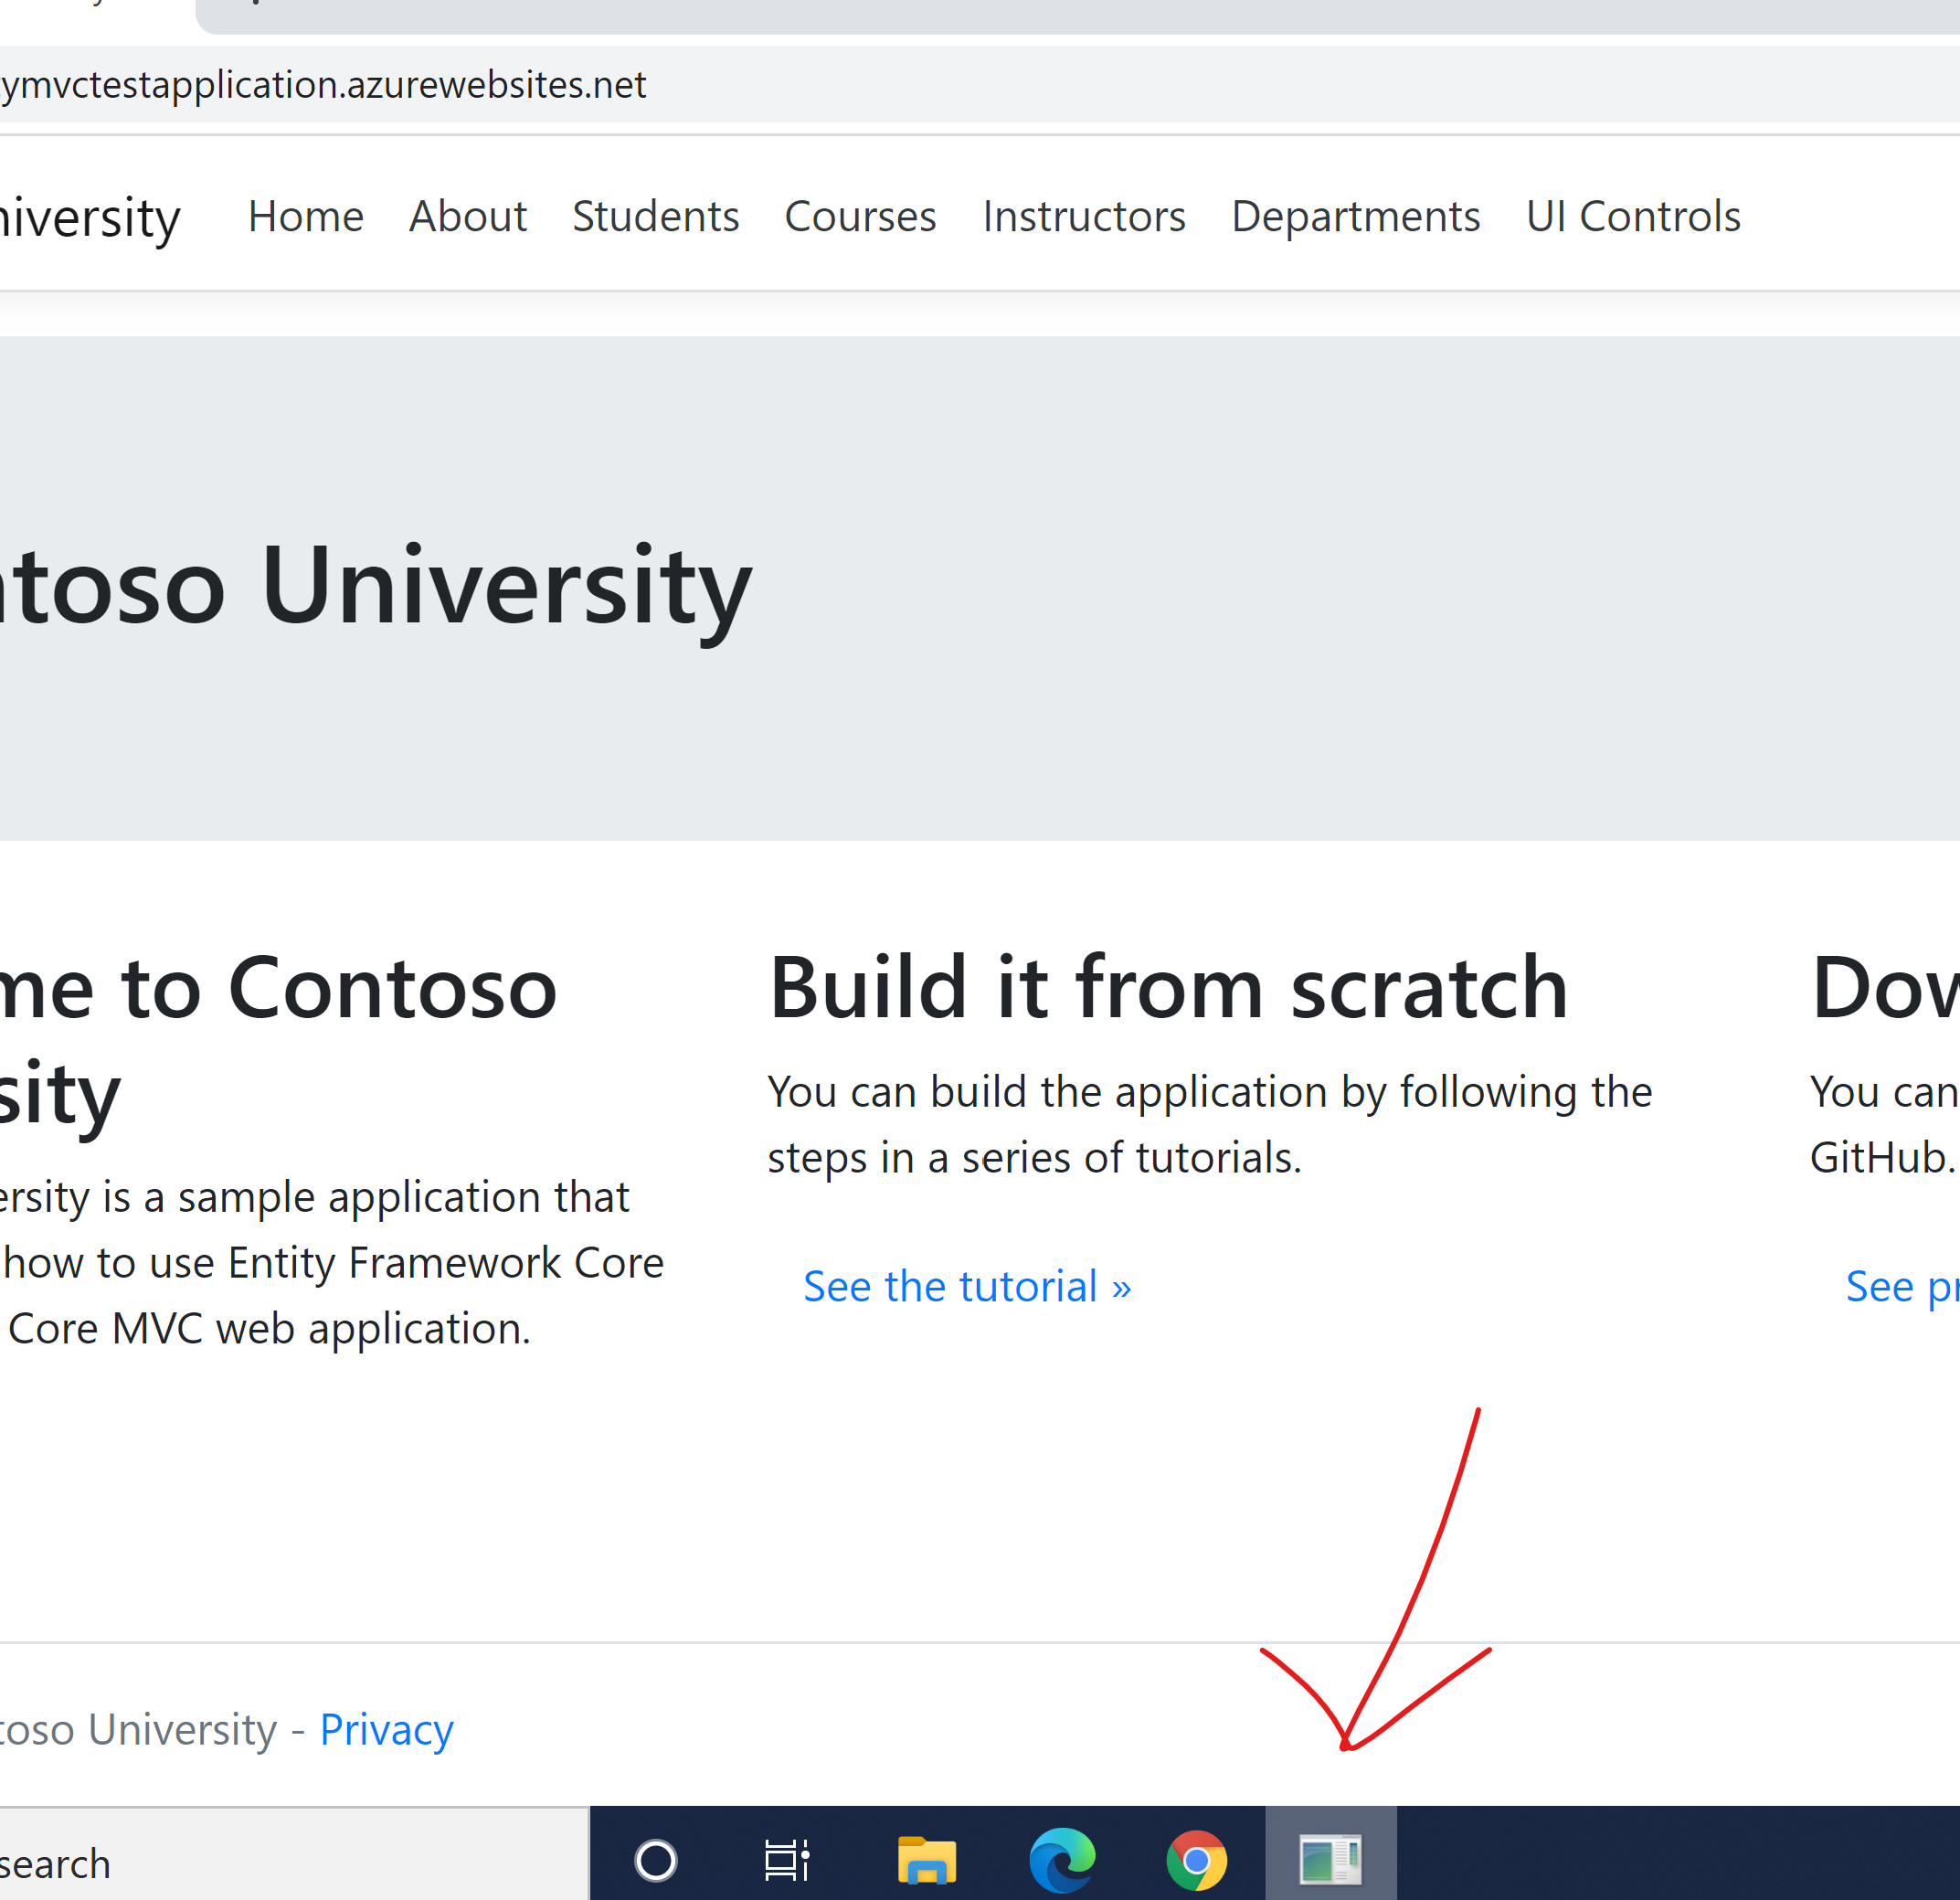Follow the 'See the tutorial »' link
This screenshot has height=1900, width=1960.
point(967,1286)
